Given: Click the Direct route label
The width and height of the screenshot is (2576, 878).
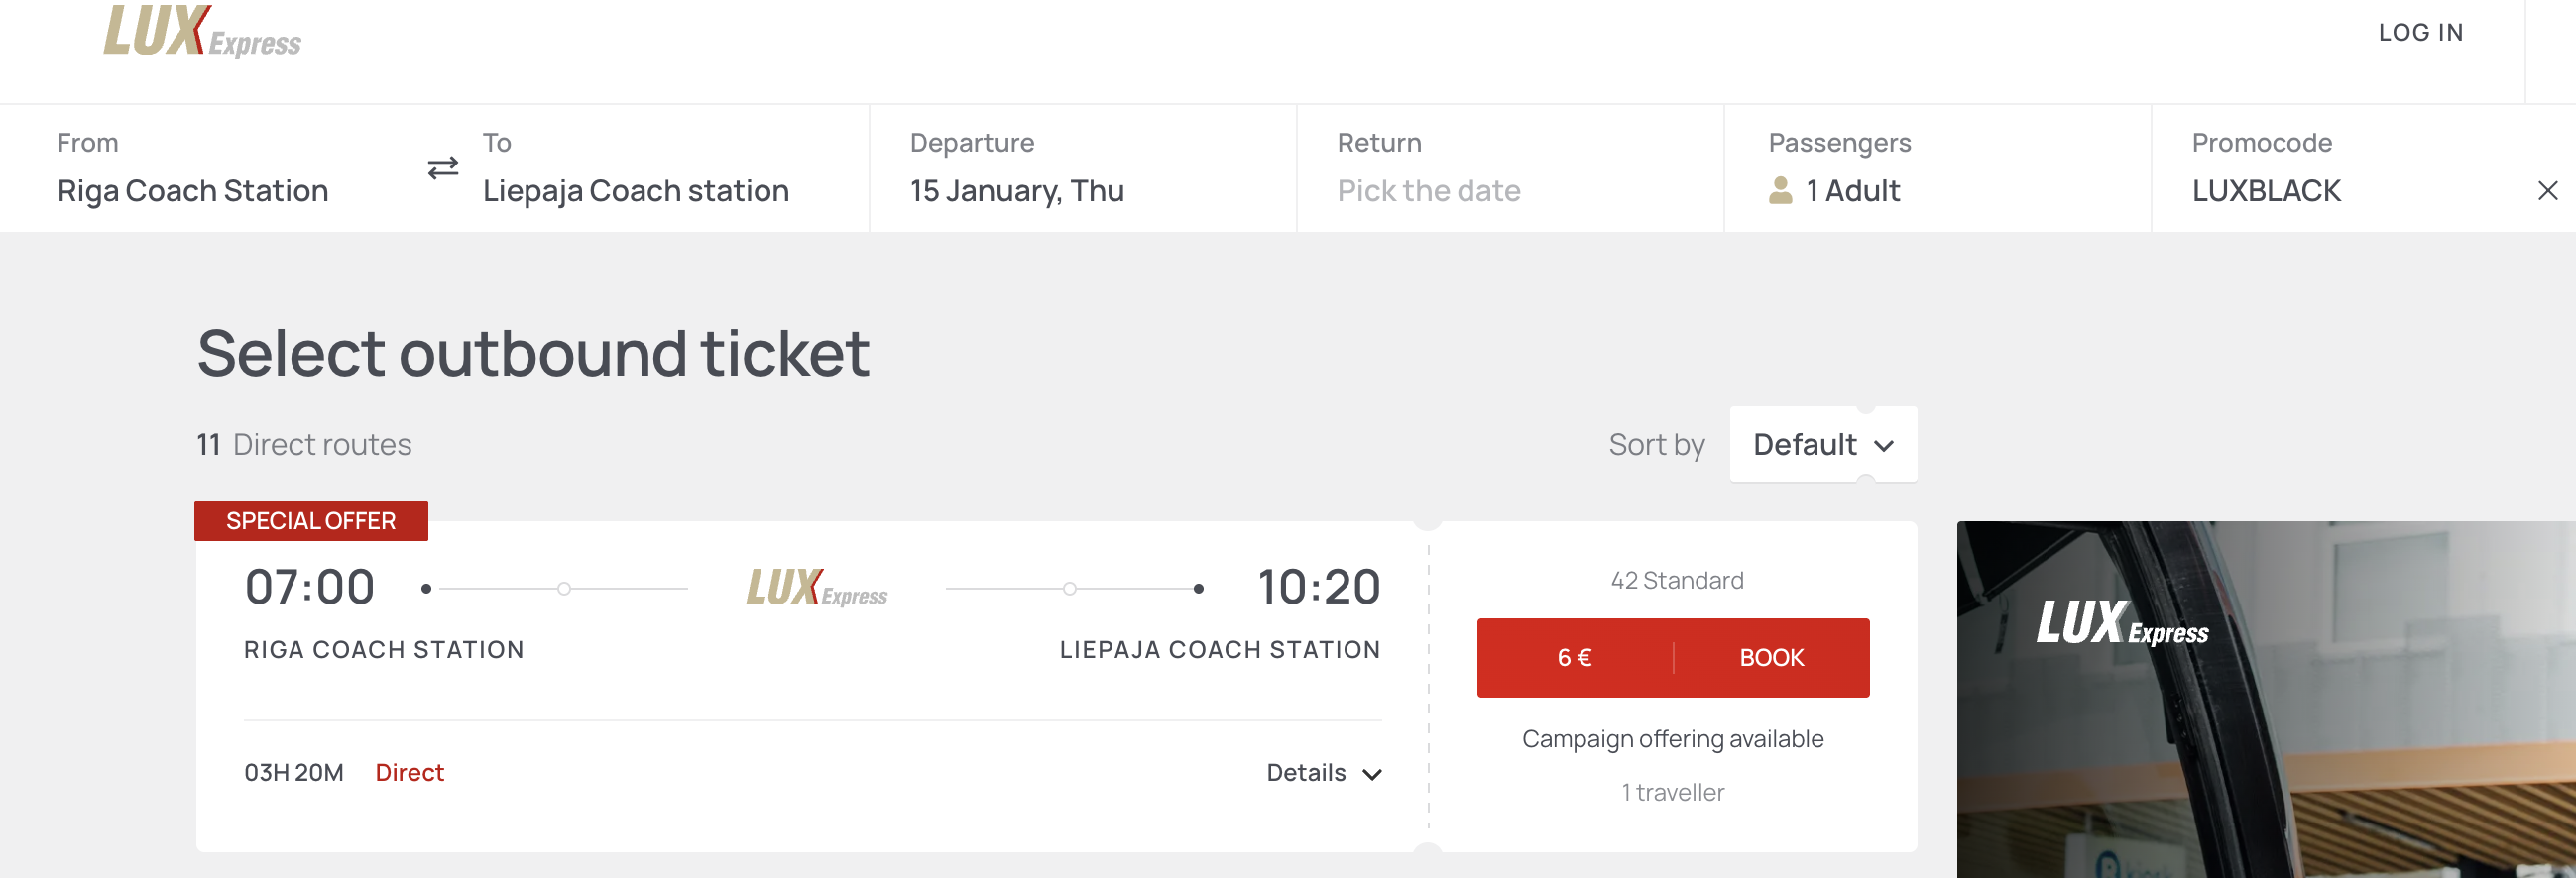Looking at the screenshot, I should click(409, 773).
